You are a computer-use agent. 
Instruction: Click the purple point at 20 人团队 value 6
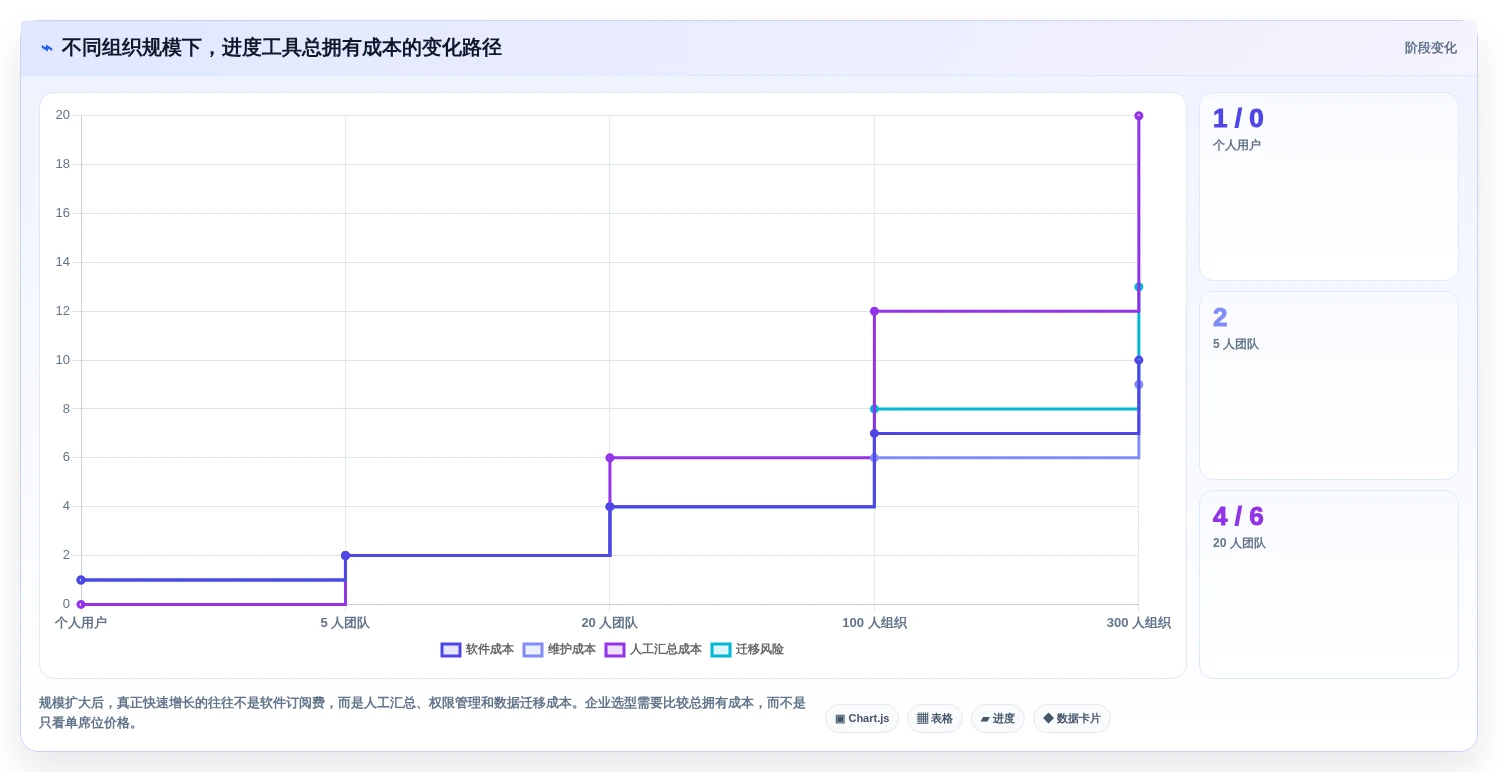coord(610,458)
